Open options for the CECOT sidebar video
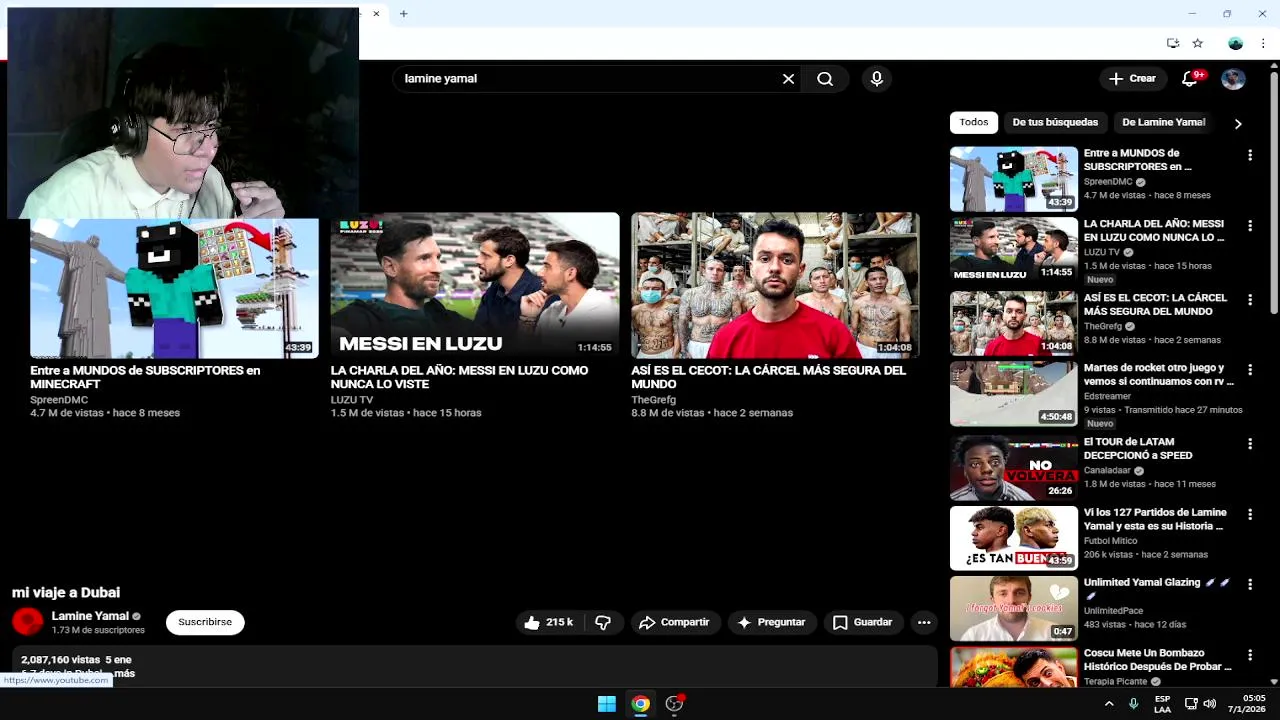Screen dimensions: 1280x720 [1249, 300]
